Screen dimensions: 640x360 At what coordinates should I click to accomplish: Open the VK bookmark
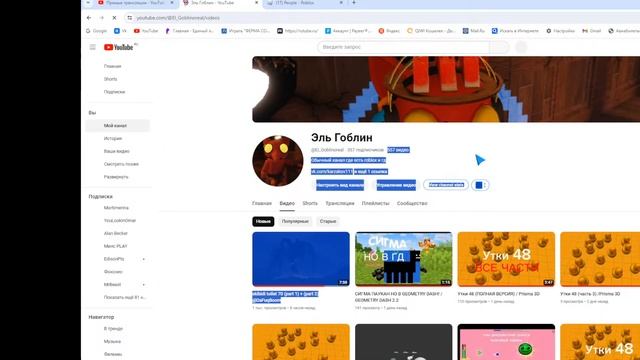(x=120, y=31)
